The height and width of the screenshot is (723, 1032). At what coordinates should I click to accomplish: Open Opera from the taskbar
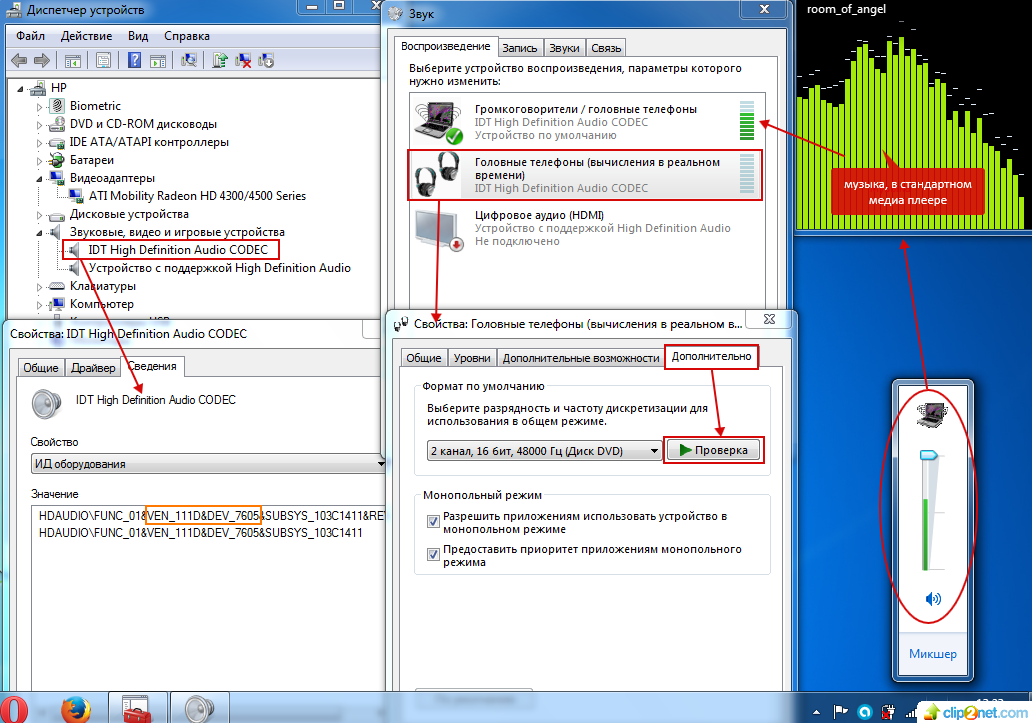click(x=14, y=709)
